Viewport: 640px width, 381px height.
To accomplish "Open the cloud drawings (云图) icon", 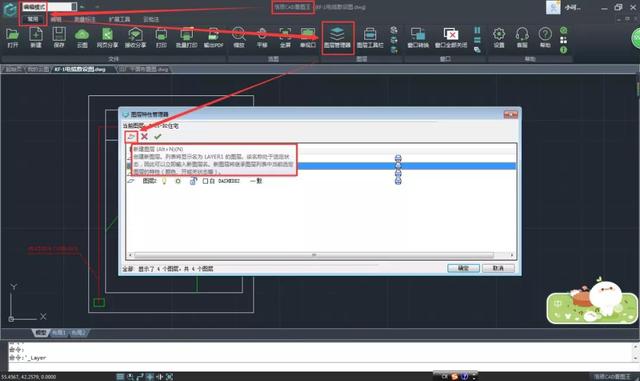I will [x=82, y=37].
